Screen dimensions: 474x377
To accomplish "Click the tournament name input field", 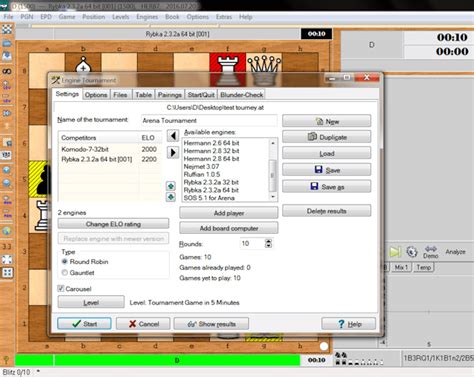I will tap(209, 120).
